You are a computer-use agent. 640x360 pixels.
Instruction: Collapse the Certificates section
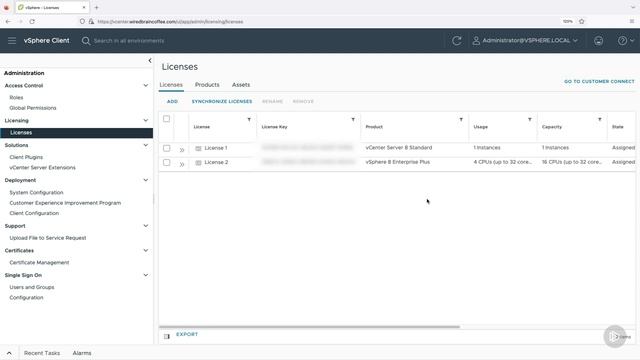point(146,250)
